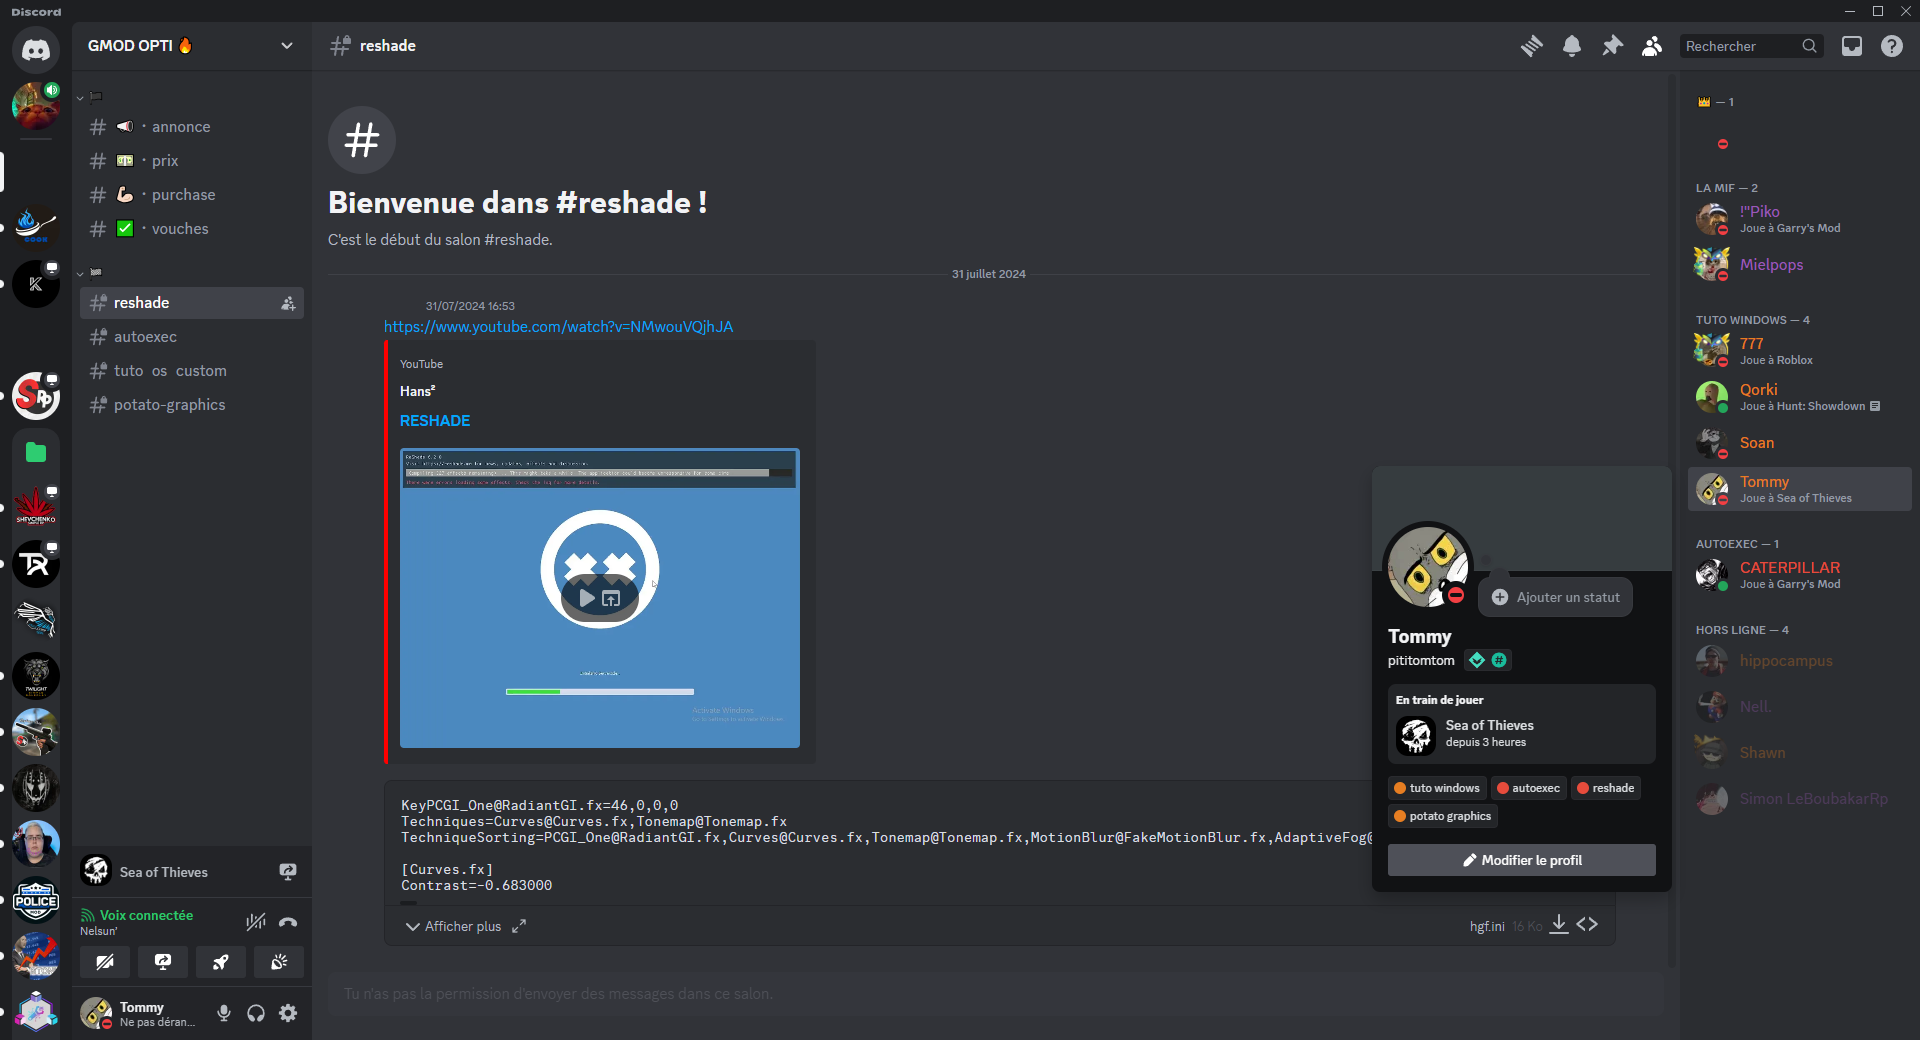Open the purchase channel

pyautogui.click(x=192, y=195)
